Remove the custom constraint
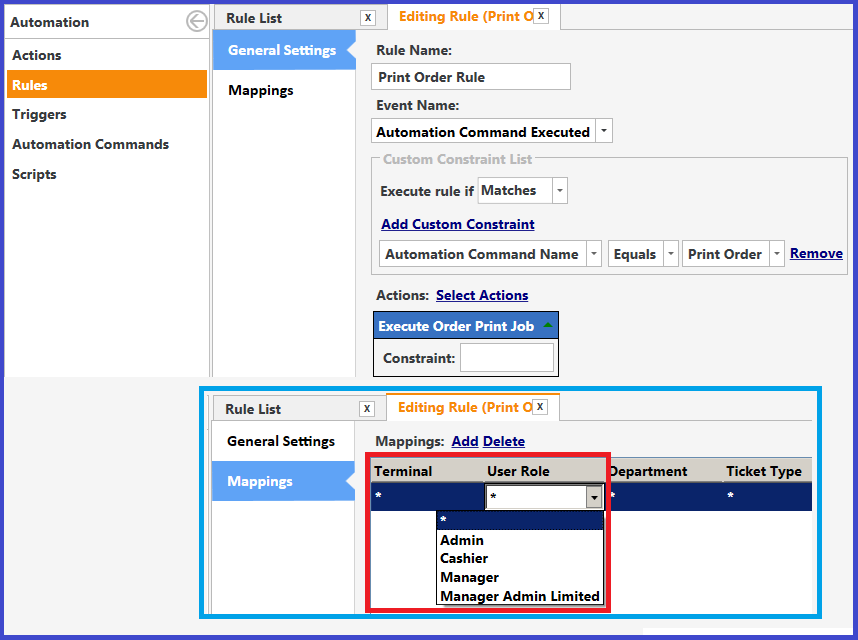The image size is (858, 640). pyautogui.click(x=815, y=254)
